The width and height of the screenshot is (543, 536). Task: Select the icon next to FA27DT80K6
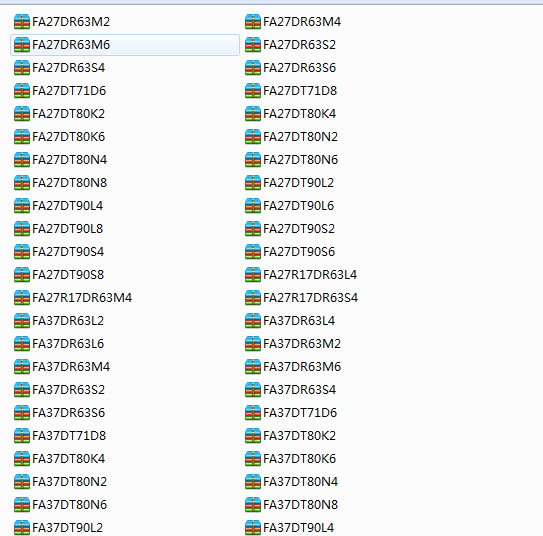tap(22, 137)
